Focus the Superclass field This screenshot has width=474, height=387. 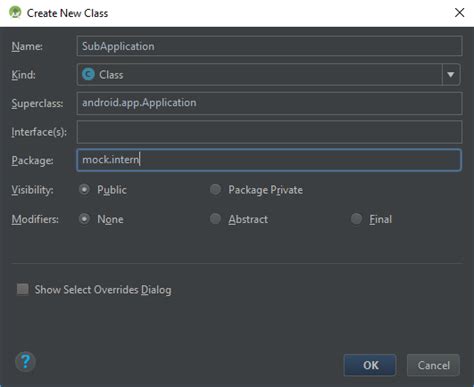point(269,103)
